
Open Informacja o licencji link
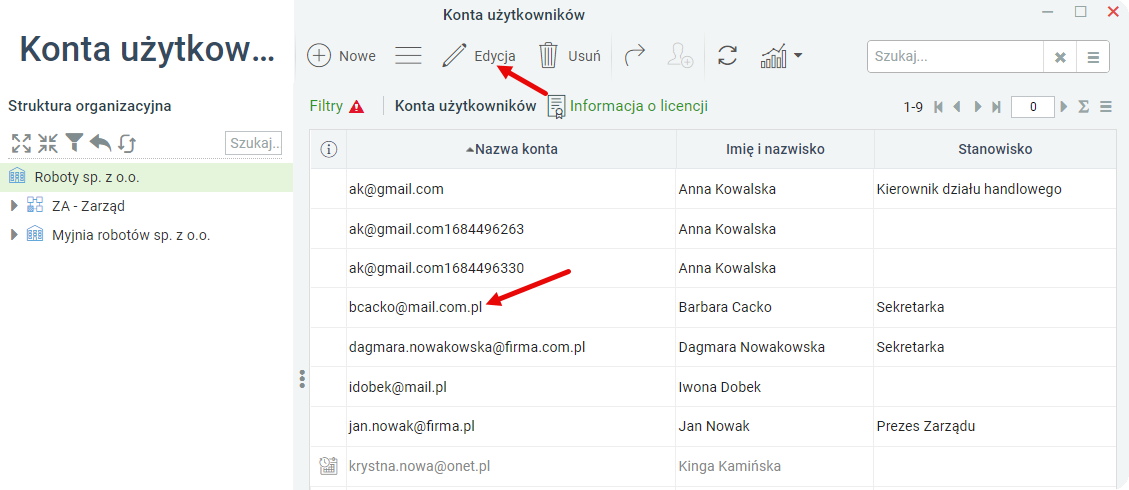(639, 106)
